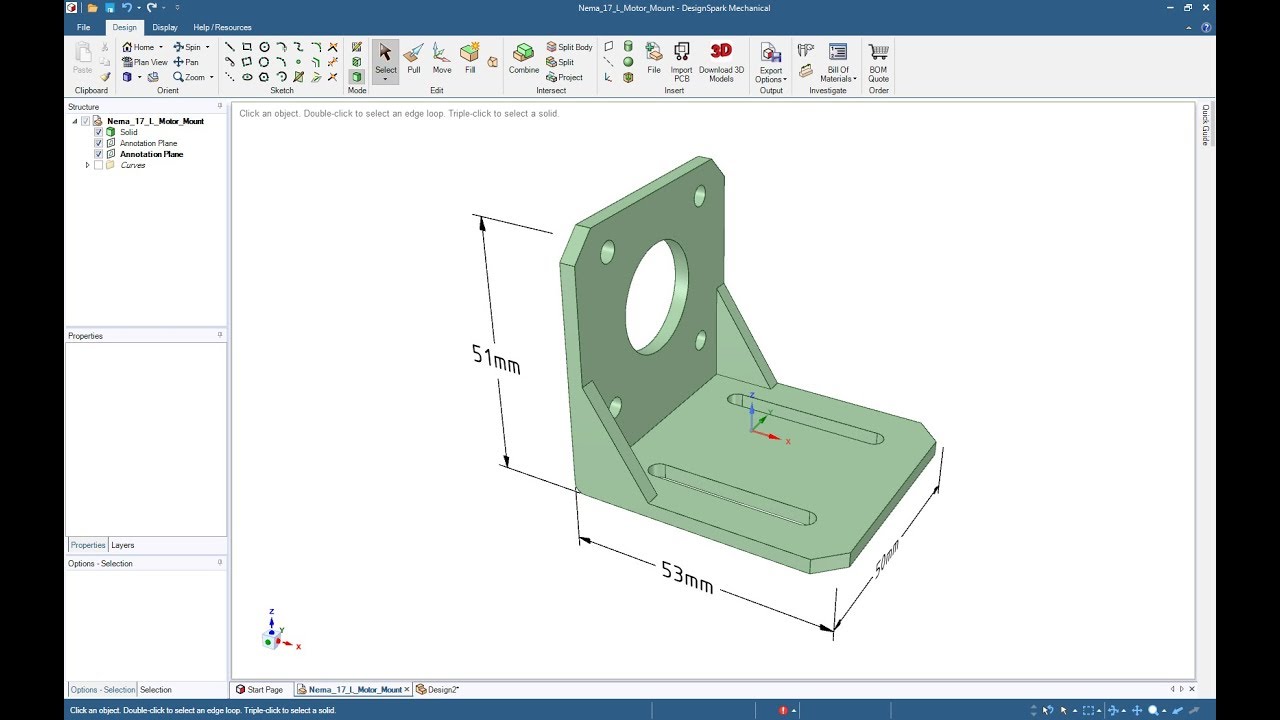Collapse the Nema_17_L_Motor_Mount tree node

(74, 121)
